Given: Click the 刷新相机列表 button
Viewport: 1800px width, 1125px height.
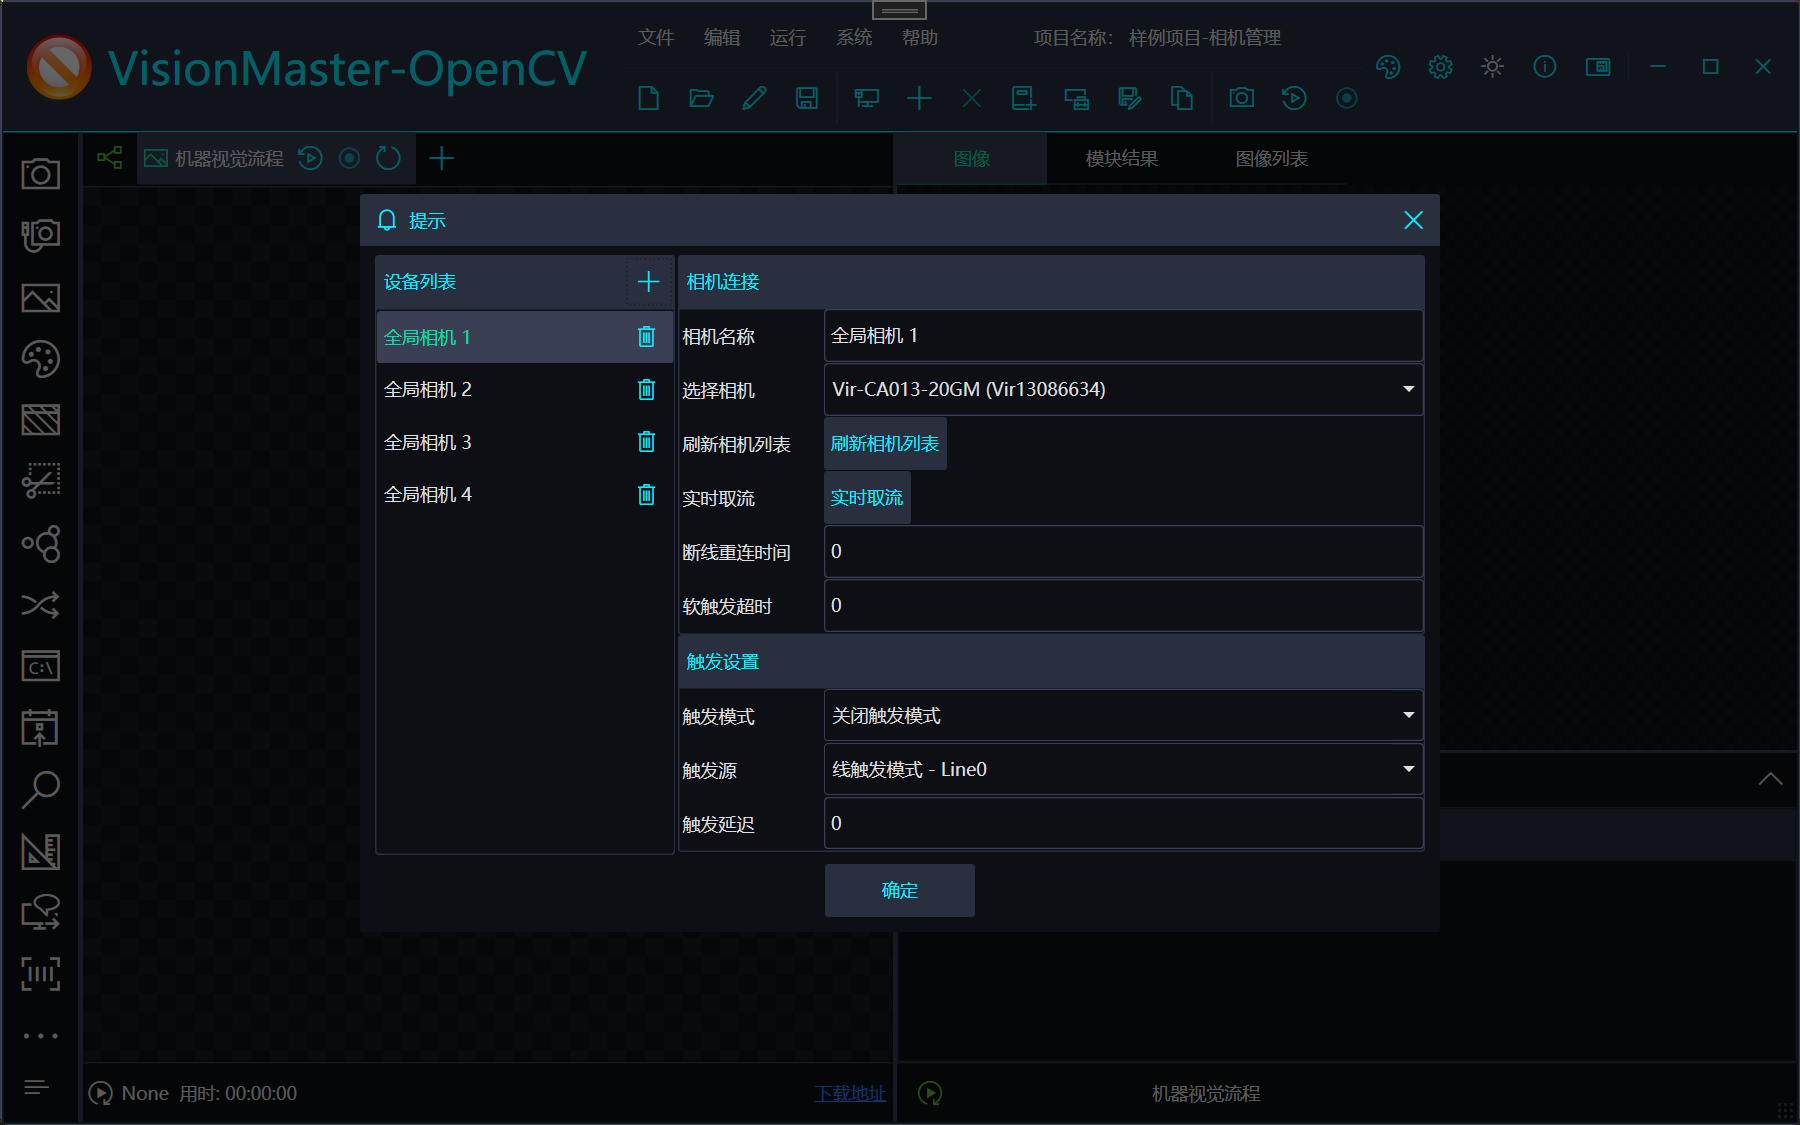Looking at the screenshot, I should coord(885,443).
